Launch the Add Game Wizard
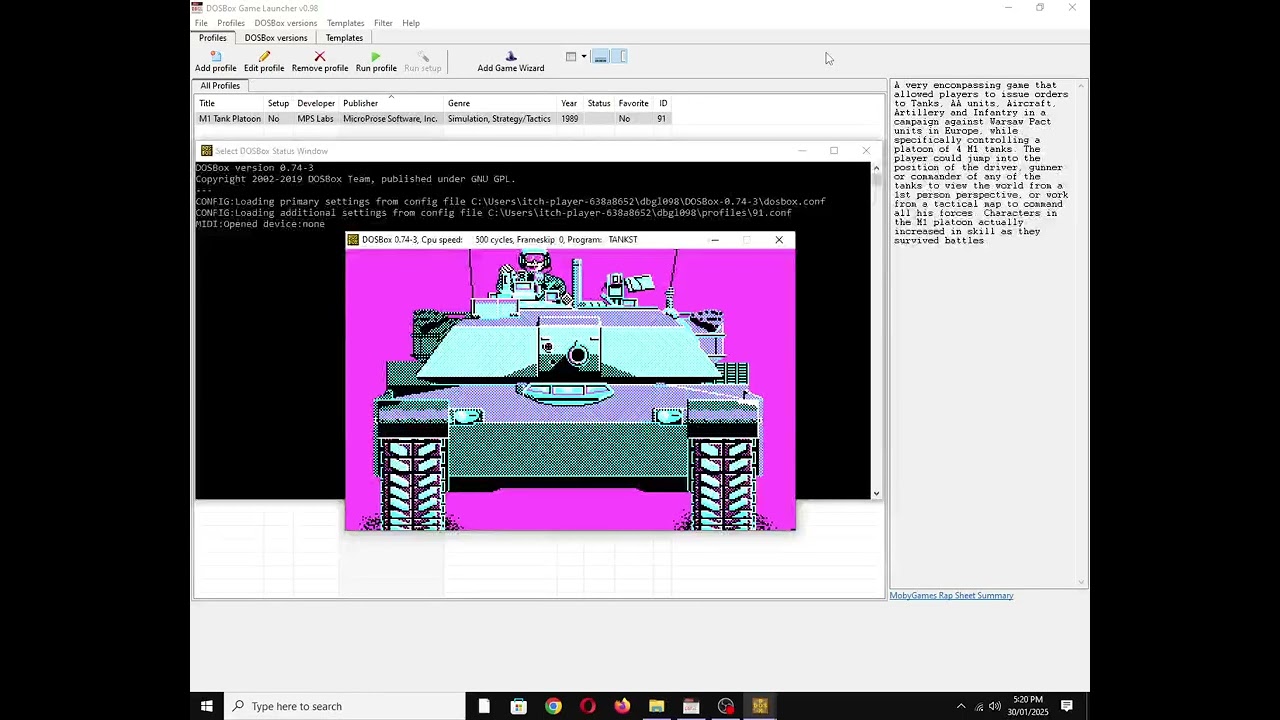The height and width of the screenshot is (720, 1280). coord(511,62)
